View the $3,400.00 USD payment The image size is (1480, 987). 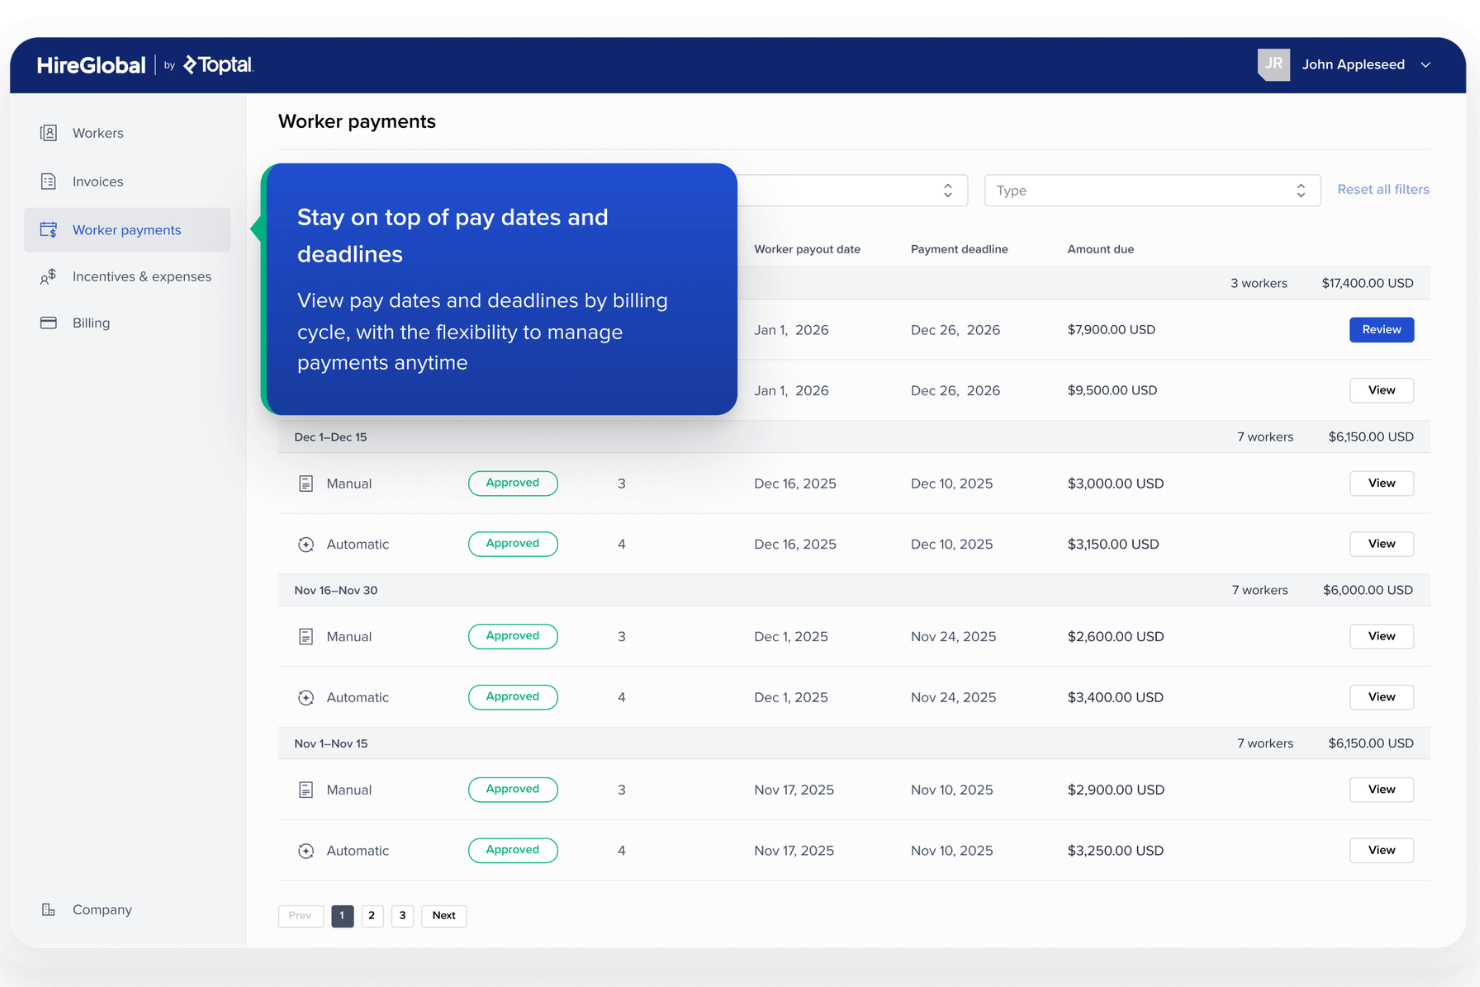pyautogui.click(x=1381, y=697)
